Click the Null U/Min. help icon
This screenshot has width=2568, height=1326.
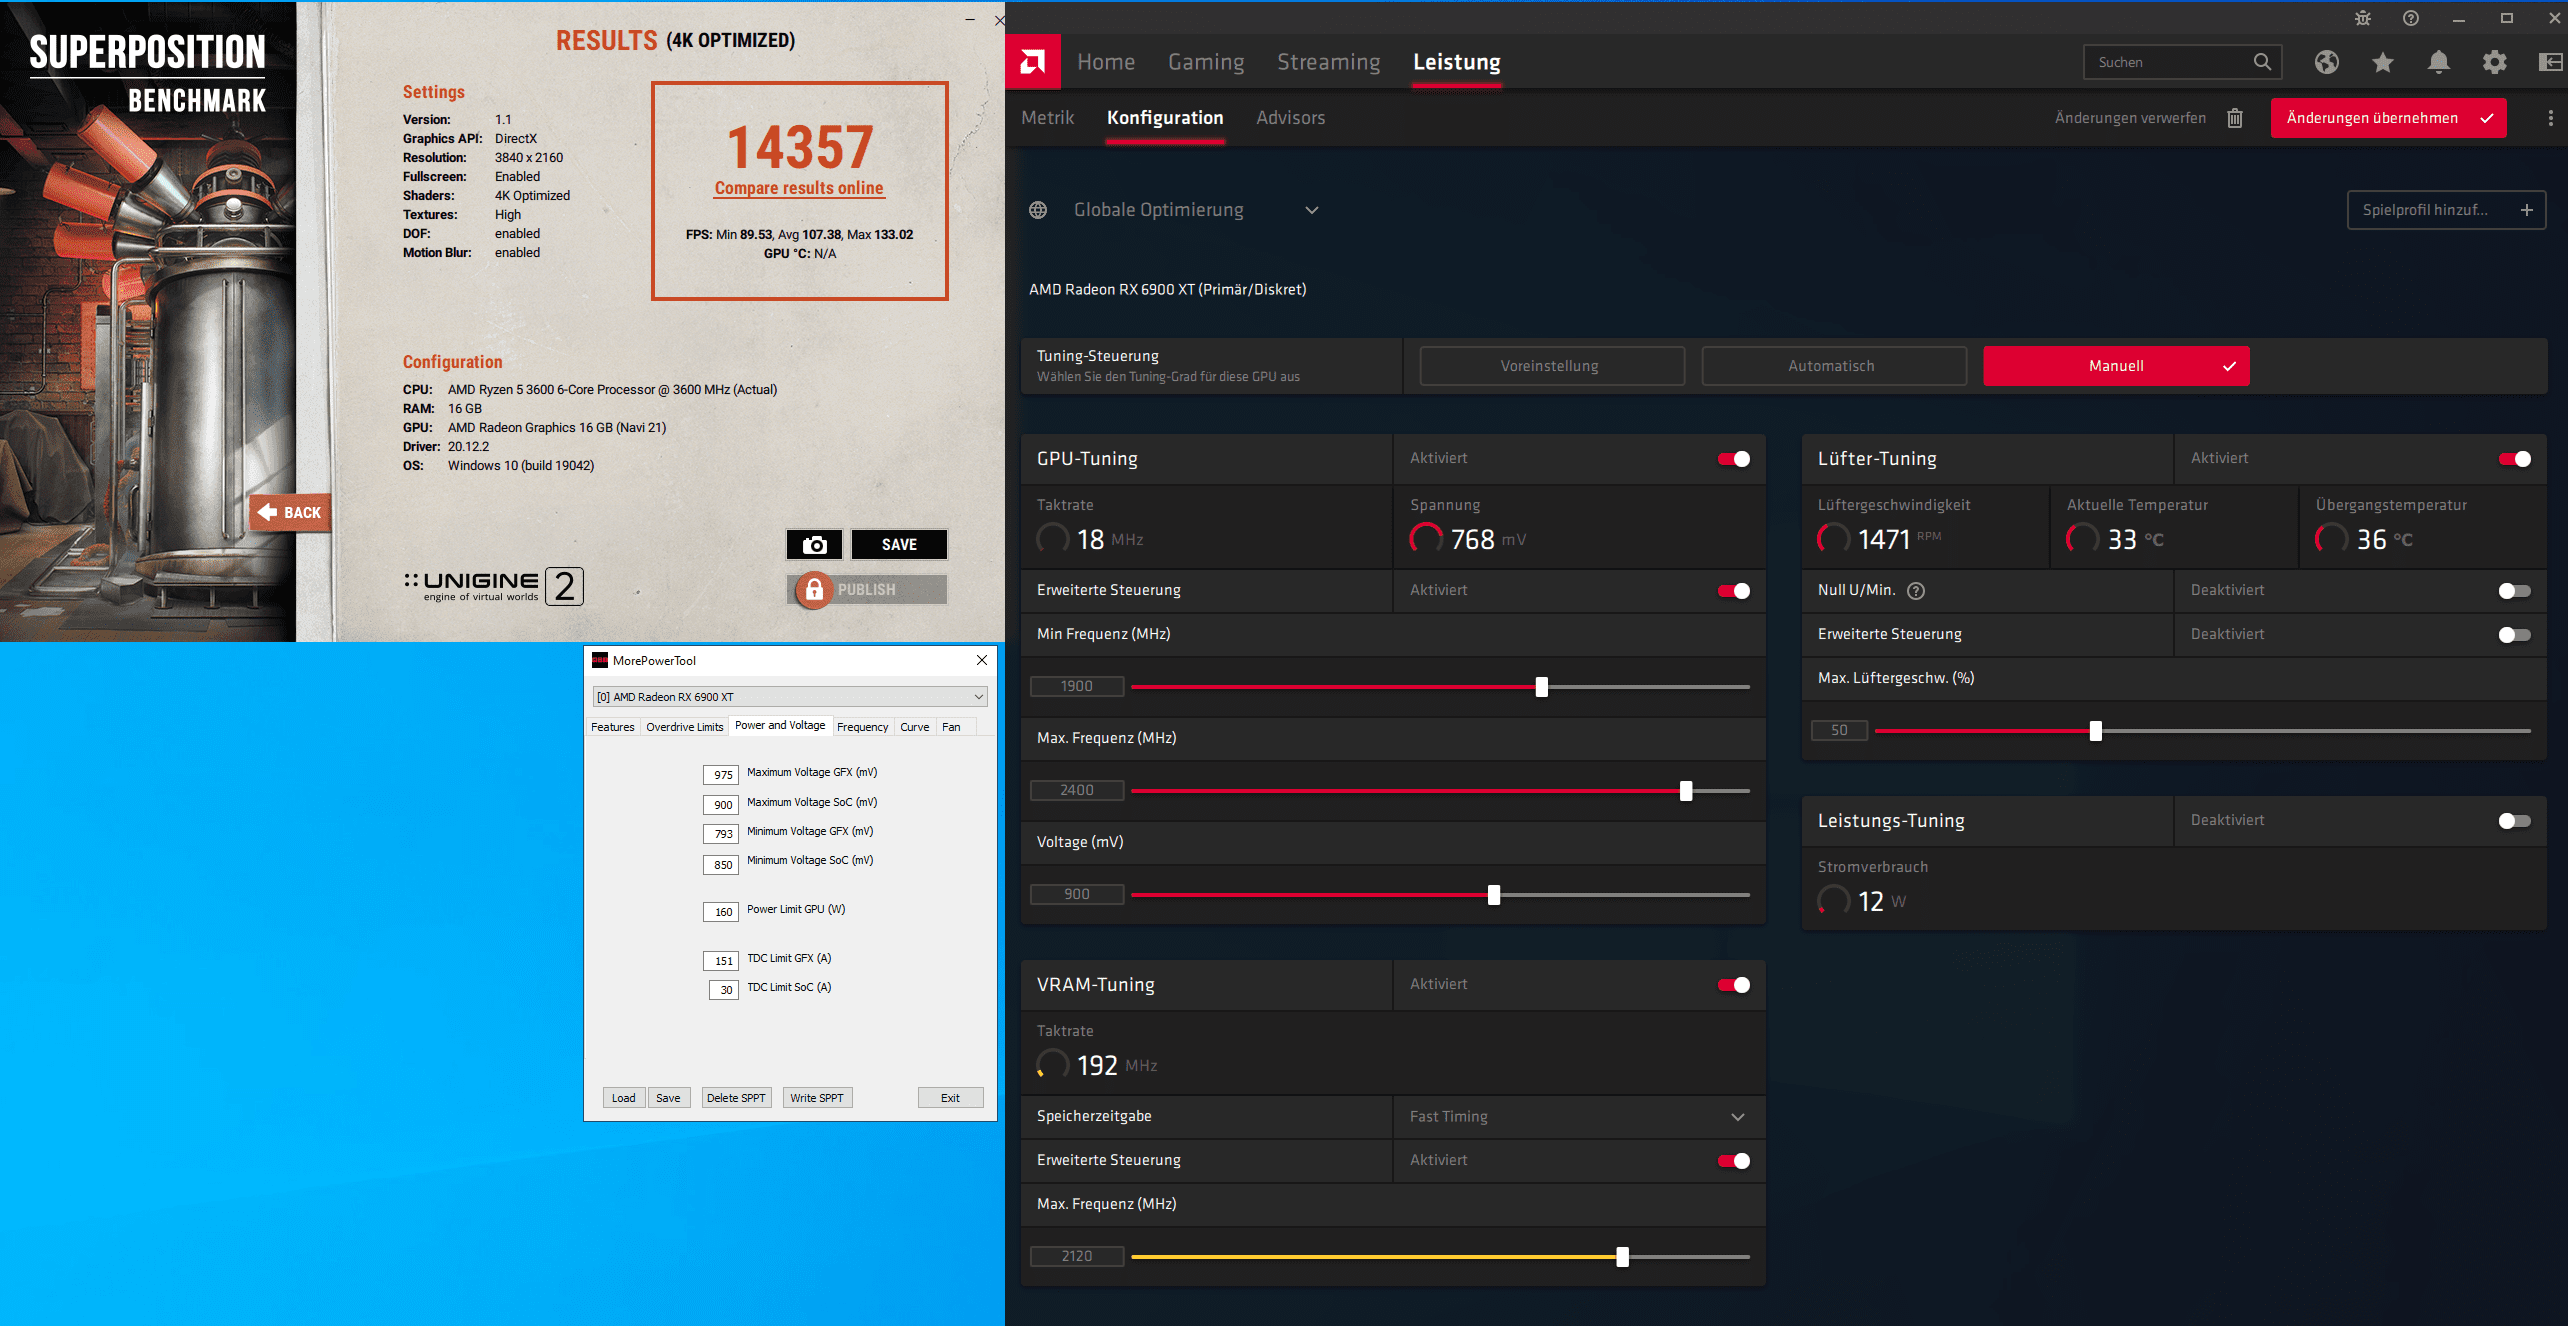coord(1916,591)
